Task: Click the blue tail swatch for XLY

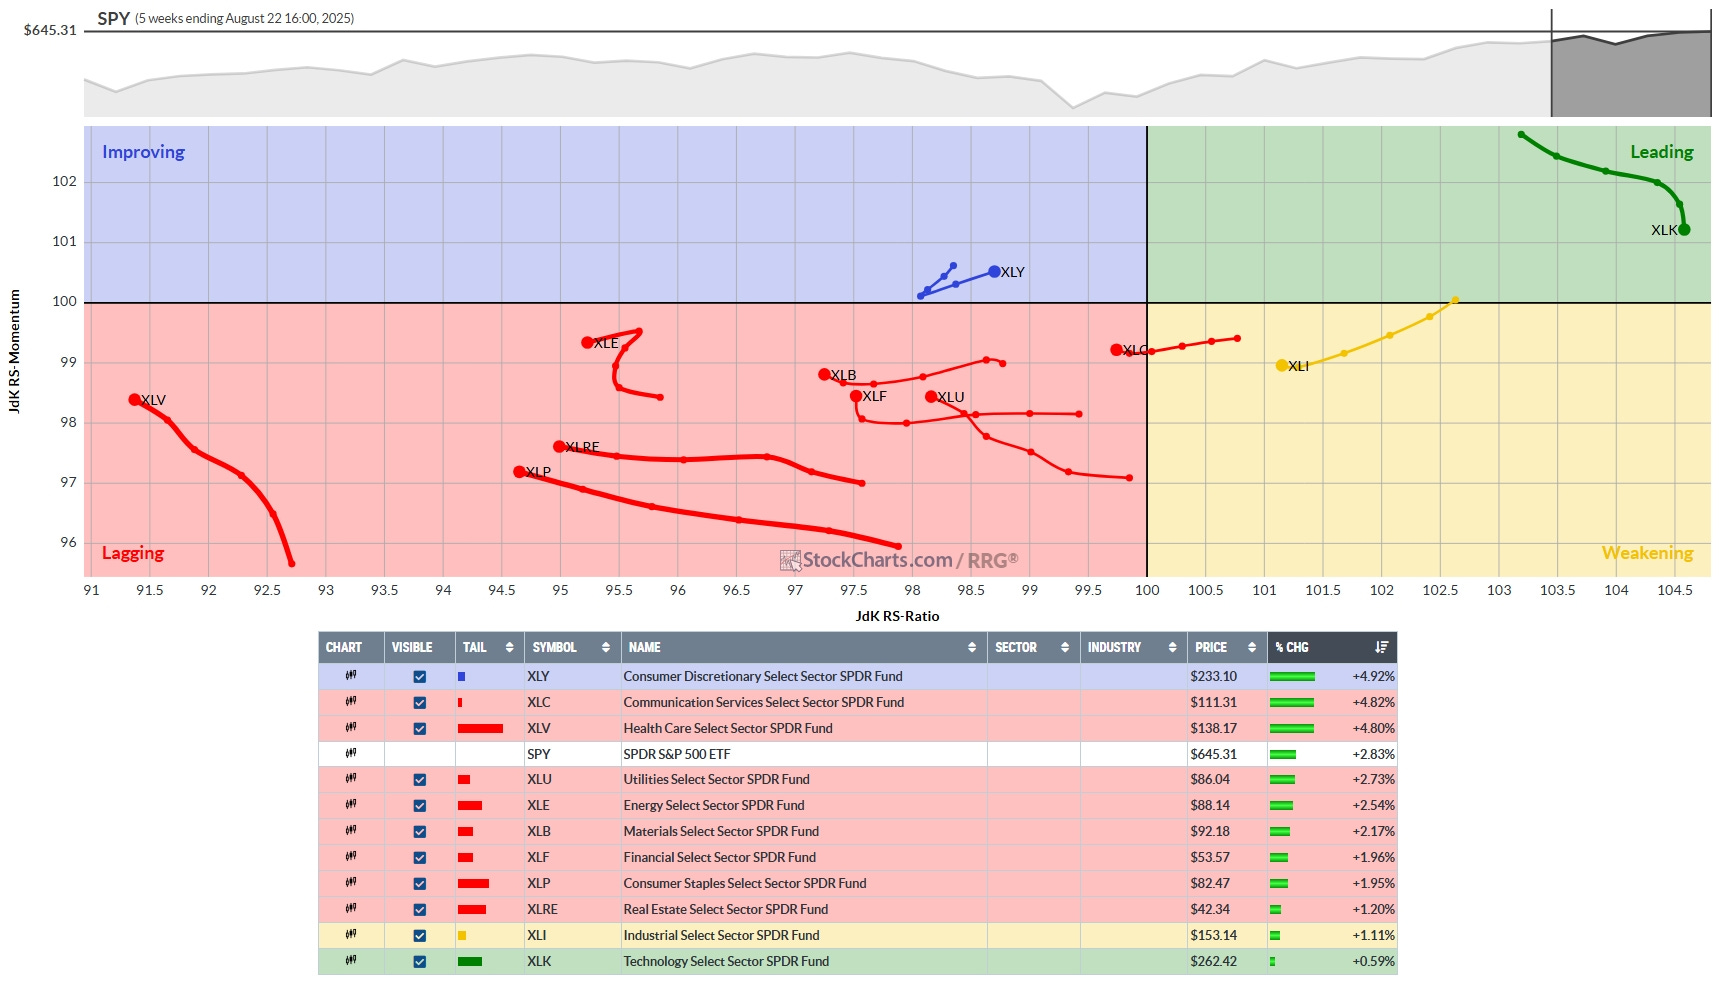Action: (x=461, y=677)
